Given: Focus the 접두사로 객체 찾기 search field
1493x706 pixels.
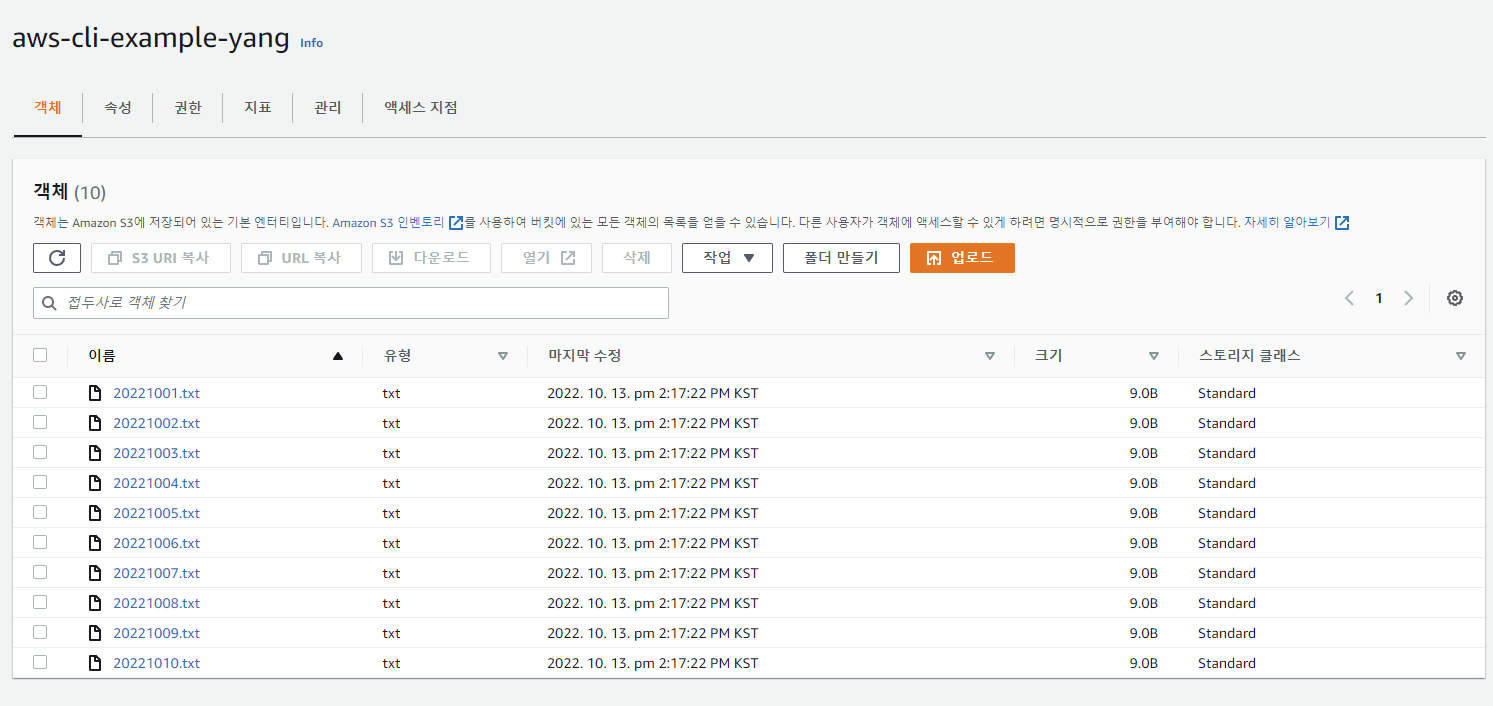Looking at the screenshot, I should 351,303.
